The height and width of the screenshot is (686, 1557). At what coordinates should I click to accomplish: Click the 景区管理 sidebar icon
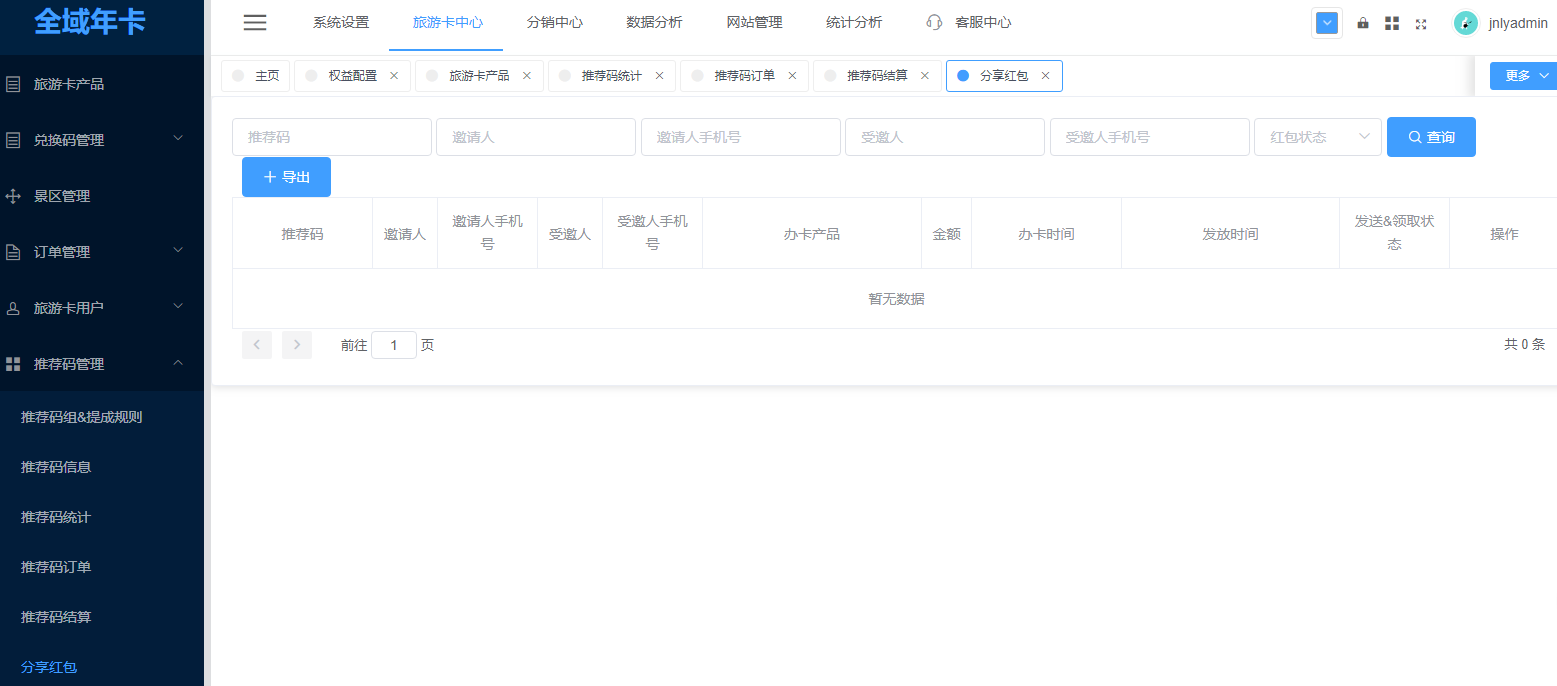click(13, 196)
